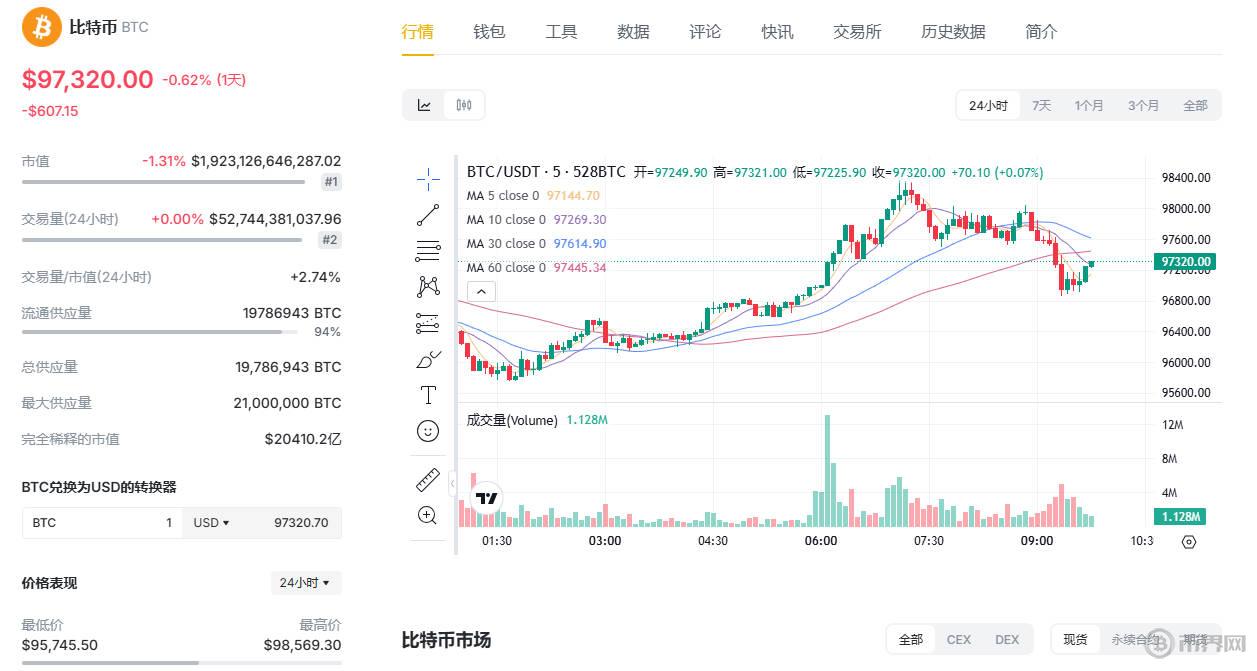Switch chart to candlestick view
This screenshot has width=1257, height=671.
[461, 104]
